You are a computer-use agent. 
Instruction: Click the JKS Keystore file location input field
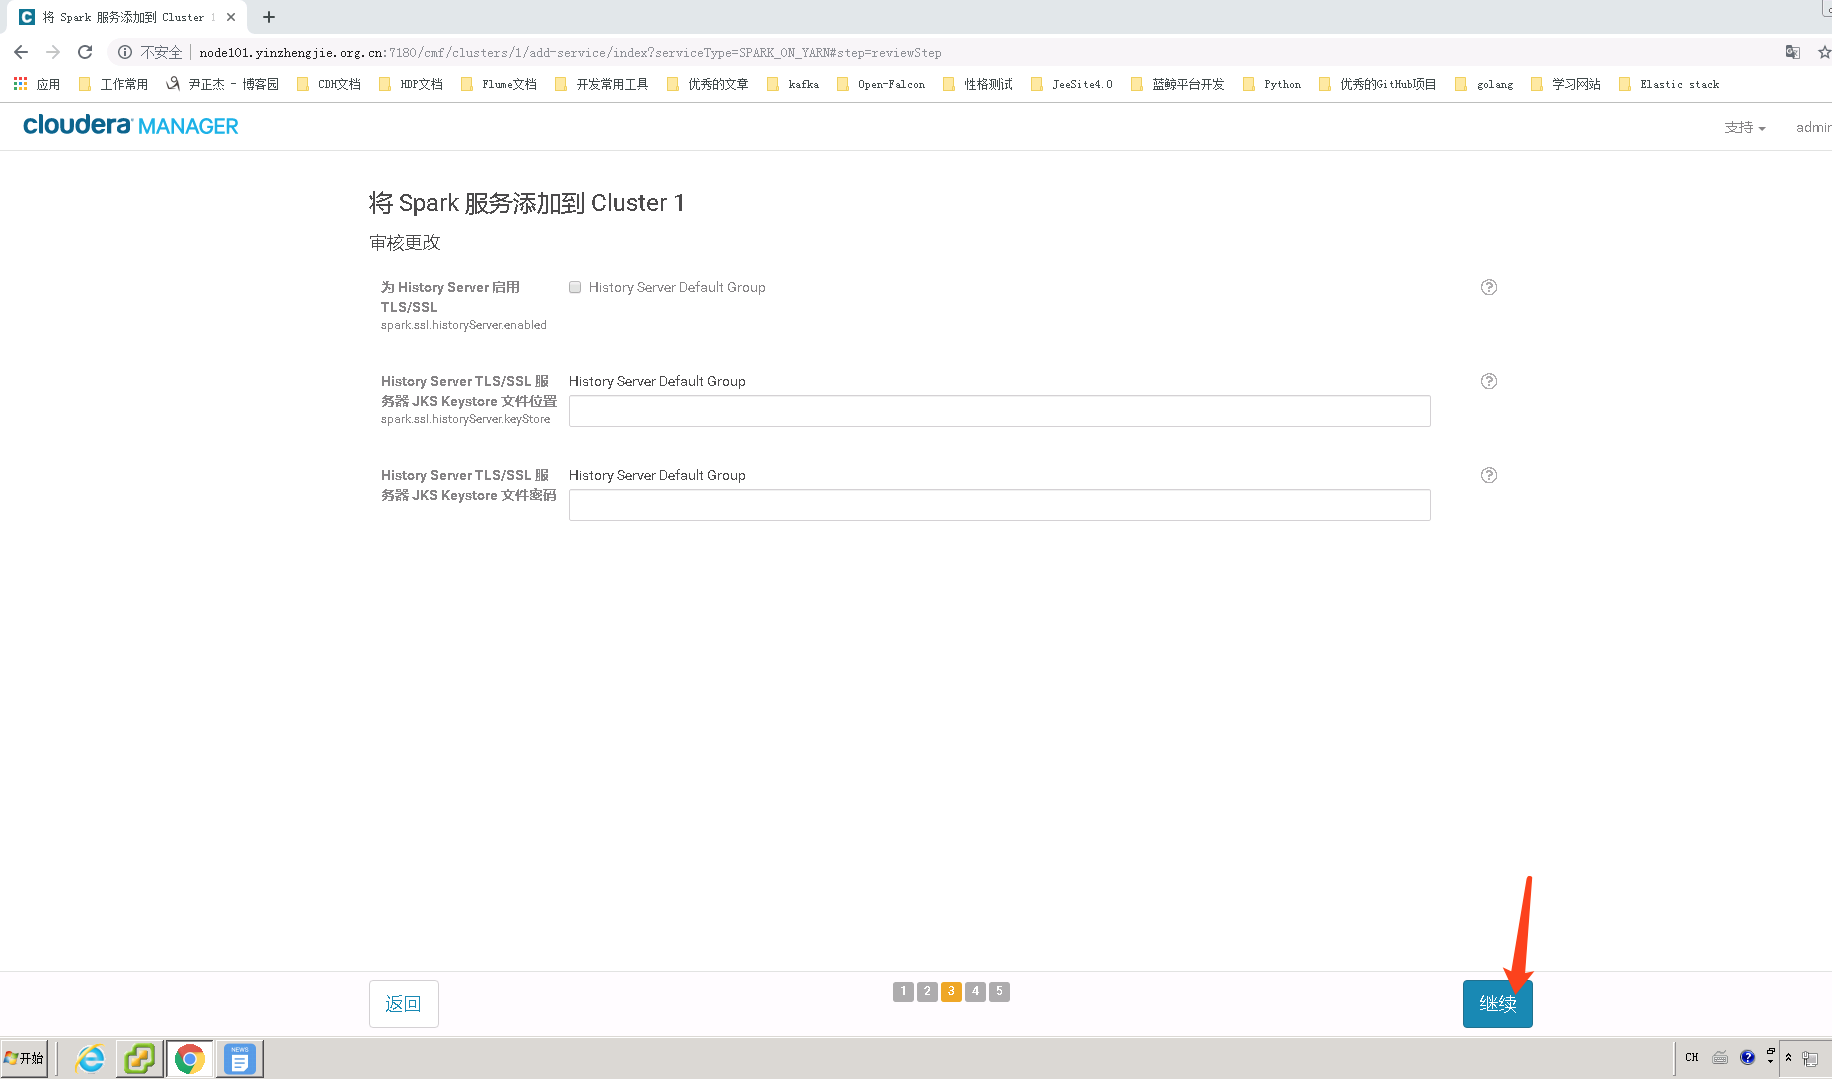click(x=999, y=410)
